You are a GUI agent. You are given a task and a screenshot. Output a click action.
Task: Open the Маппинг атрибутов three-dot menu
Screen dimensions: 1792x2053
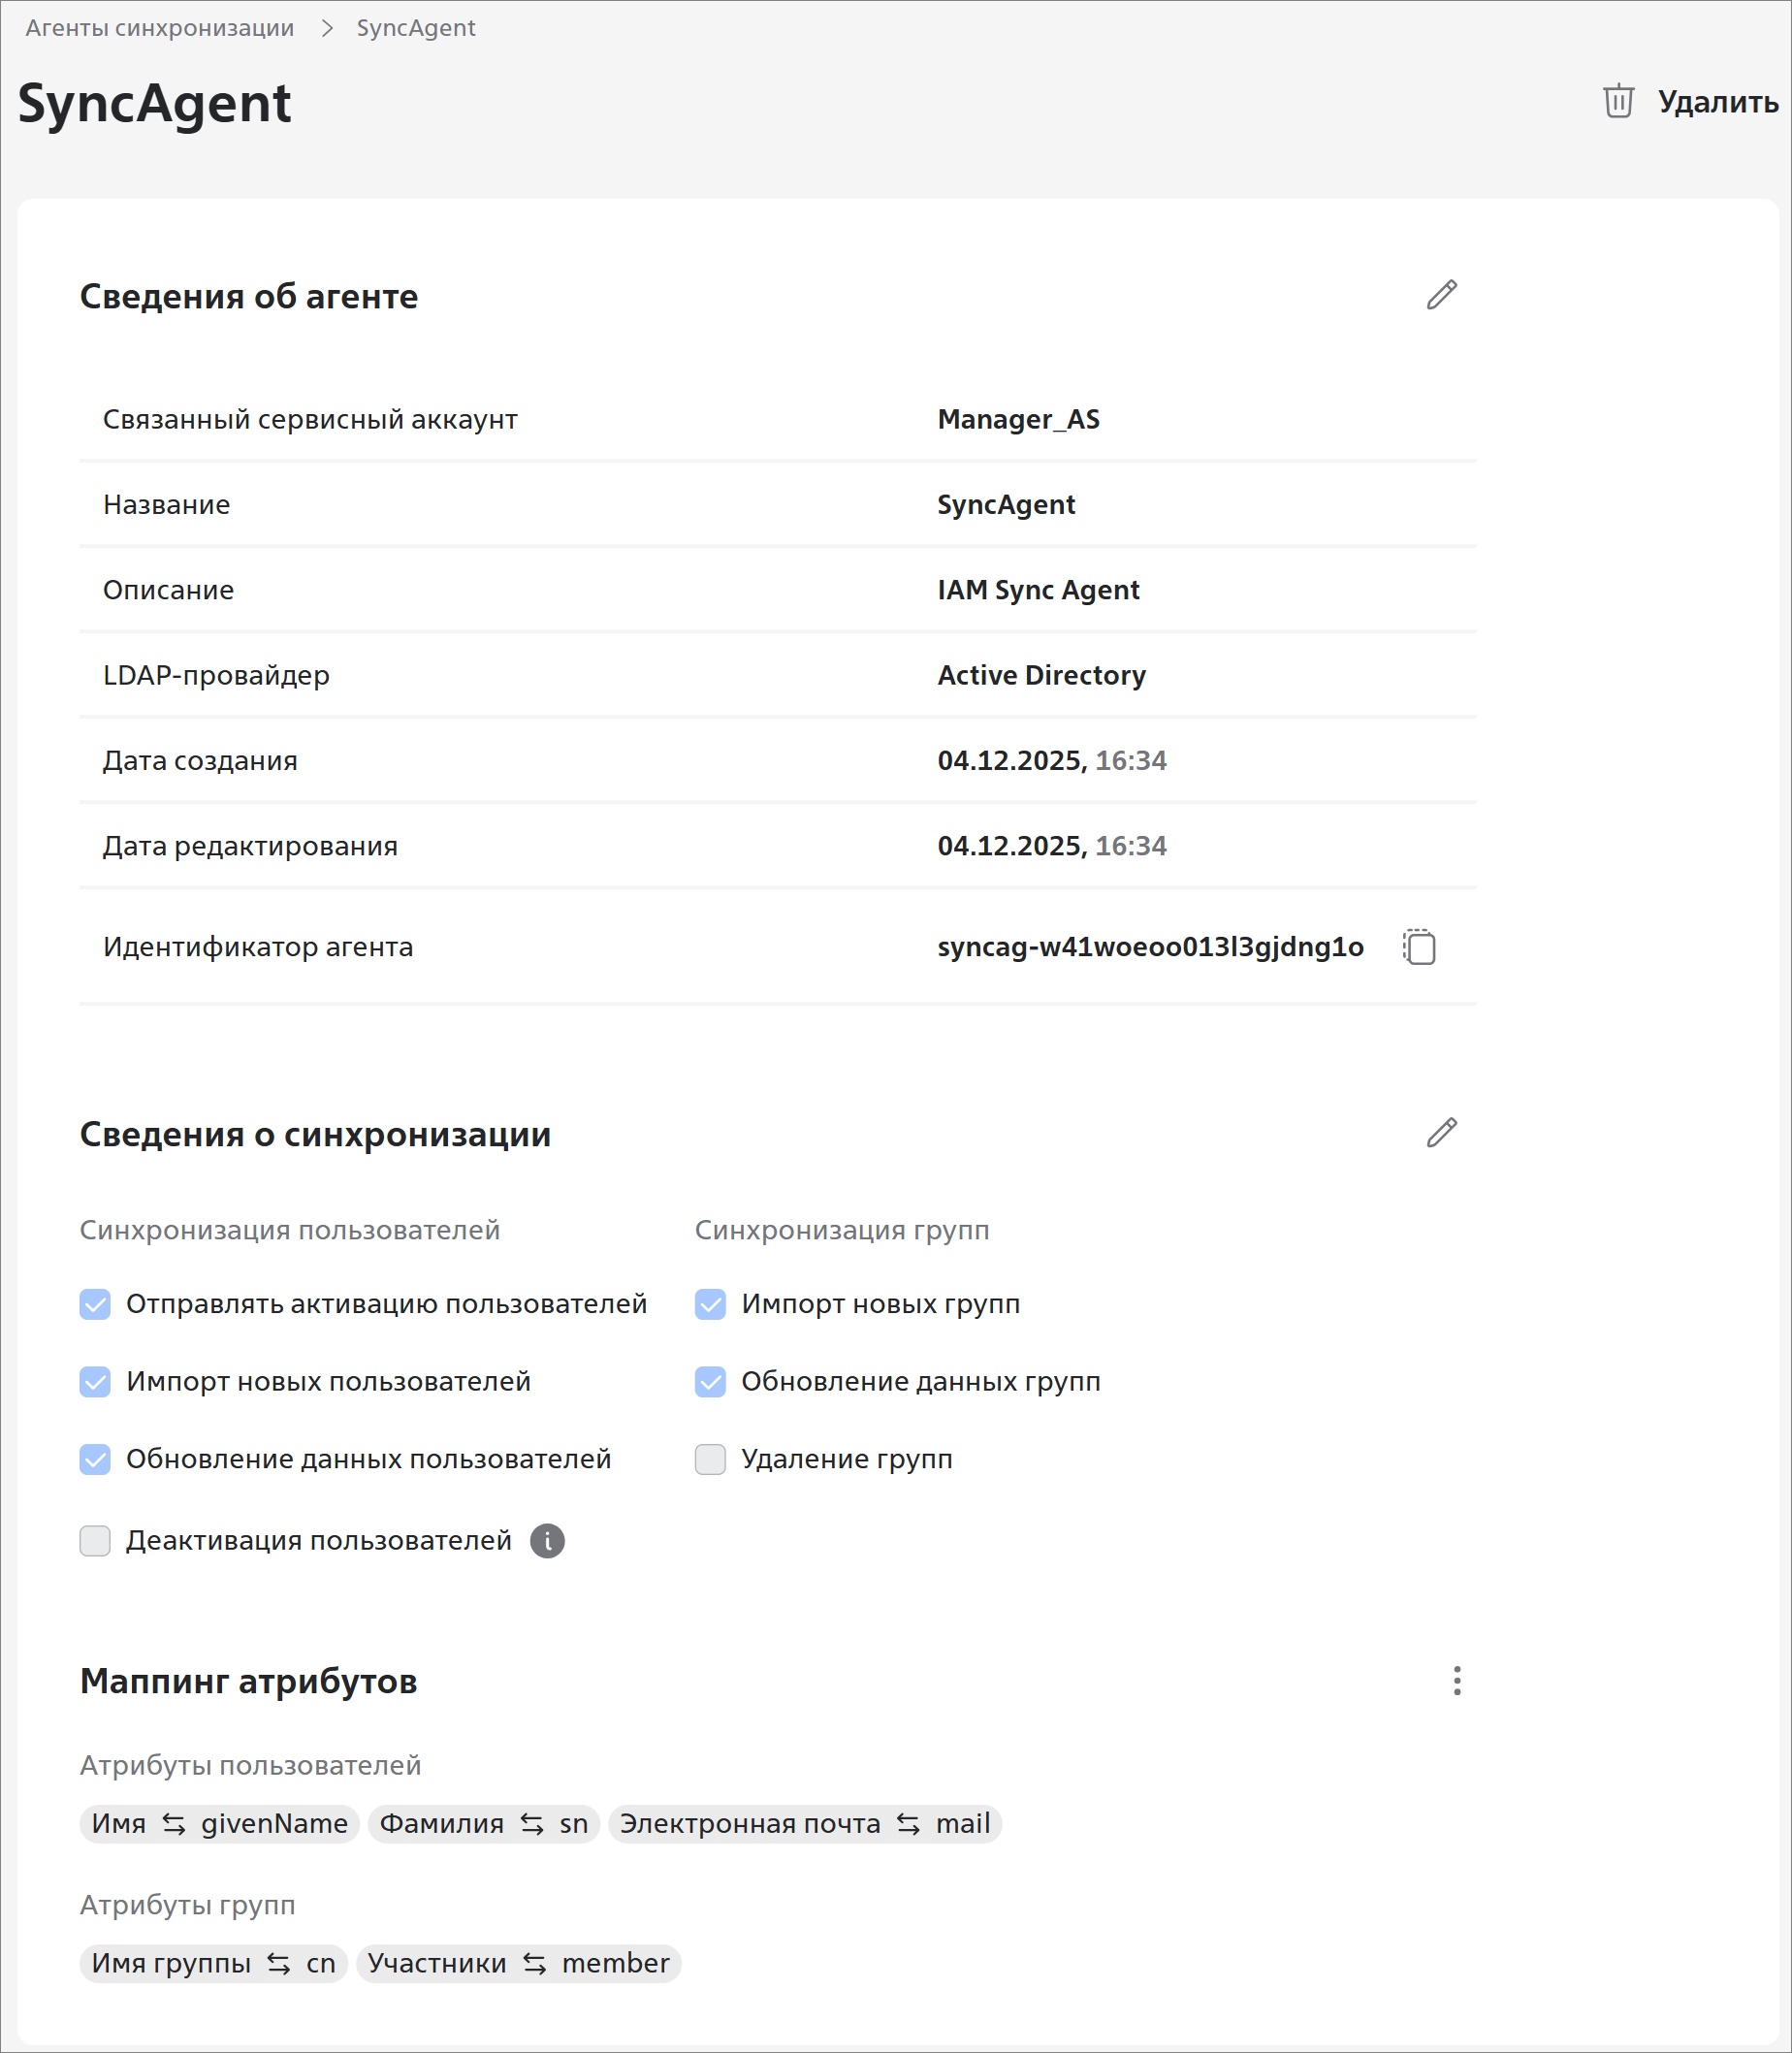pyautogui.click(x=1457, y=1681)
